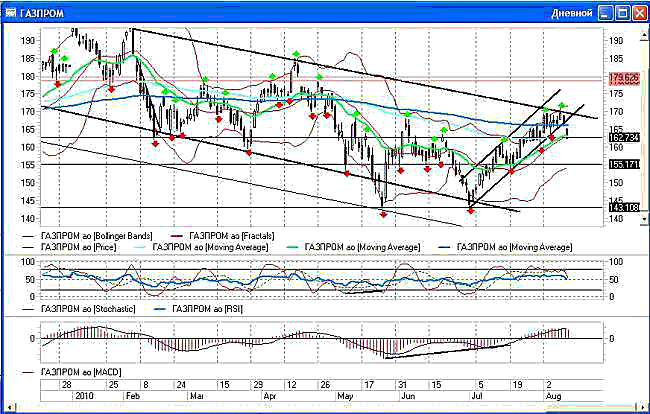Click the 100 label on Stochastic right scale
This screenshot has width=650, height=414.
coord(616,261)
